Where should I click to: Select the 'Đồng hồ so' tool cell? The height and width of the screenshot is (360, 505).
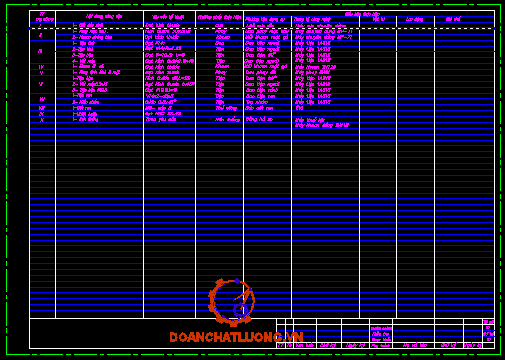tap(259, 119)
